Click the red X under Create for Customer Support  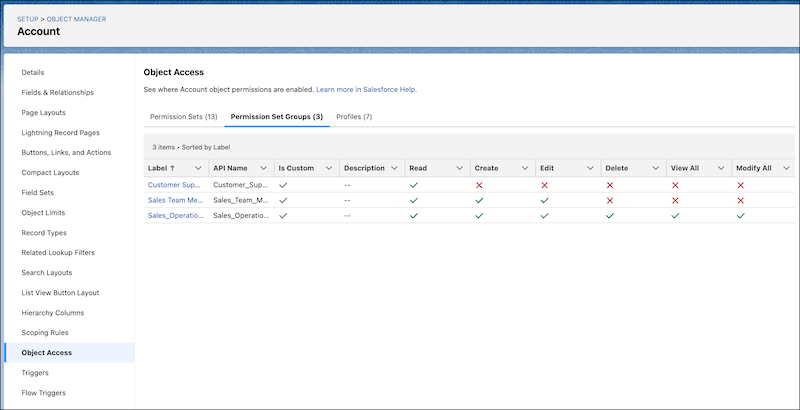tap(479, 185)
